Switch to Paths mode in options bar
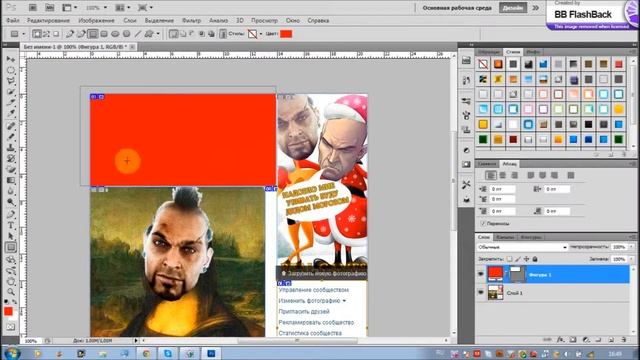The height and width of the screenshot is (360, 640). pos(46,34)
